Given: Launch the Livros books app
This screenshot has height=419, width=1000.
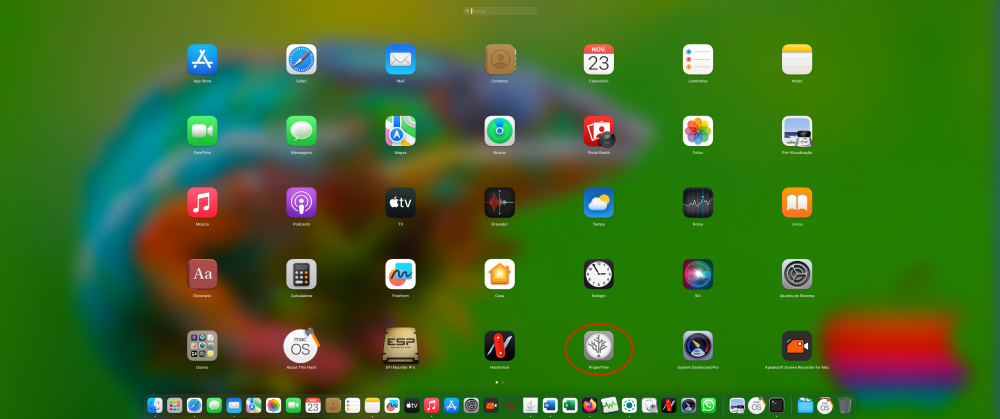Looking at the screenshot, I should pos(797,203).
